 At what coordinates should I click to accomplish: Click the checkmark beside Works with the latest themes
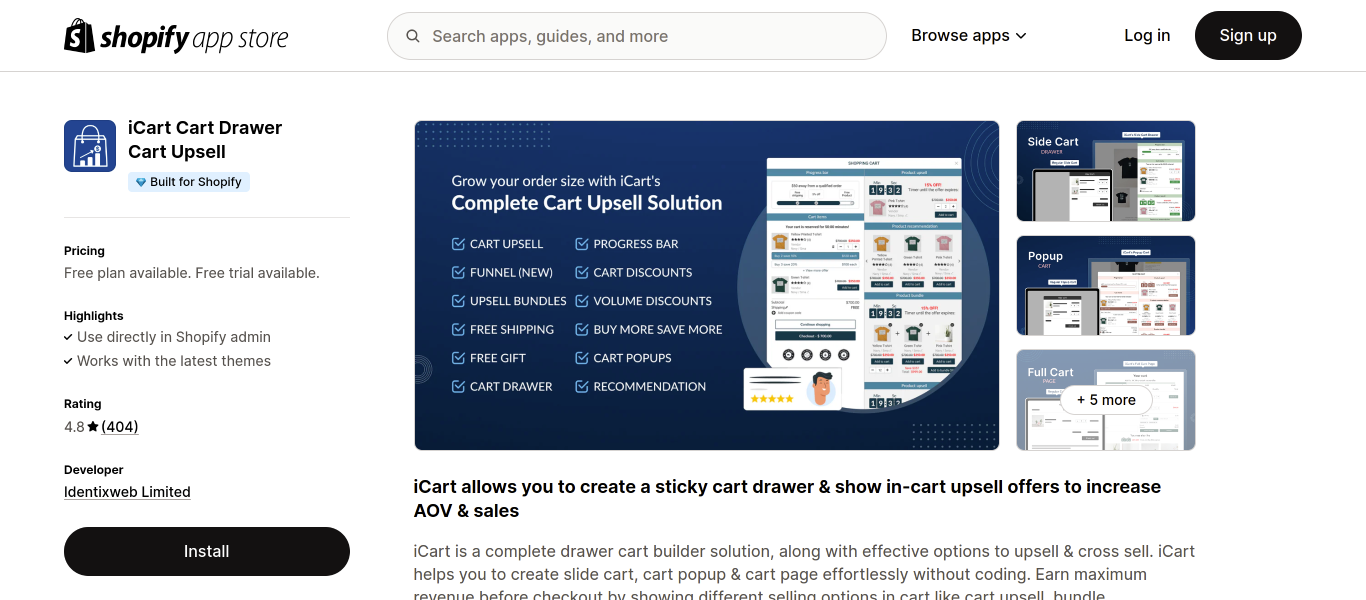pyautogui.click(x=68, y=361)
